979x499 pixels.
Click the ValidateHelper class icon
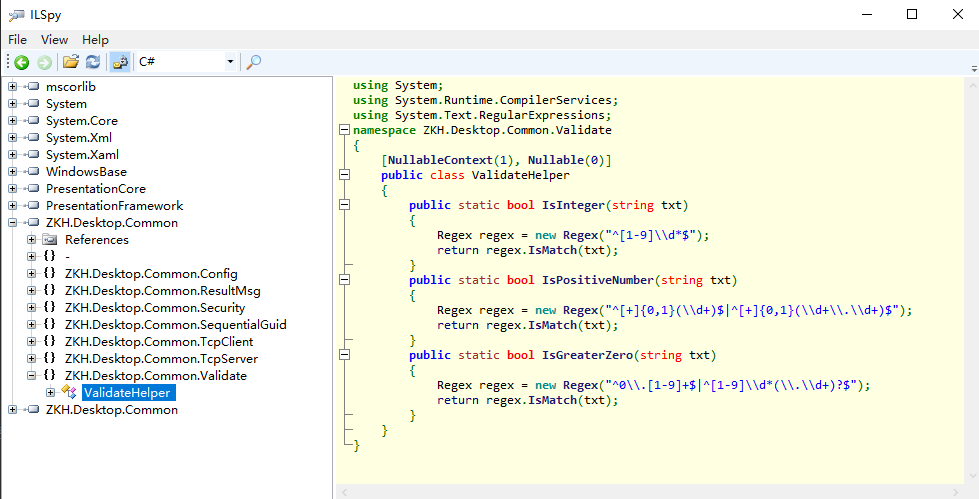(69, 392)
